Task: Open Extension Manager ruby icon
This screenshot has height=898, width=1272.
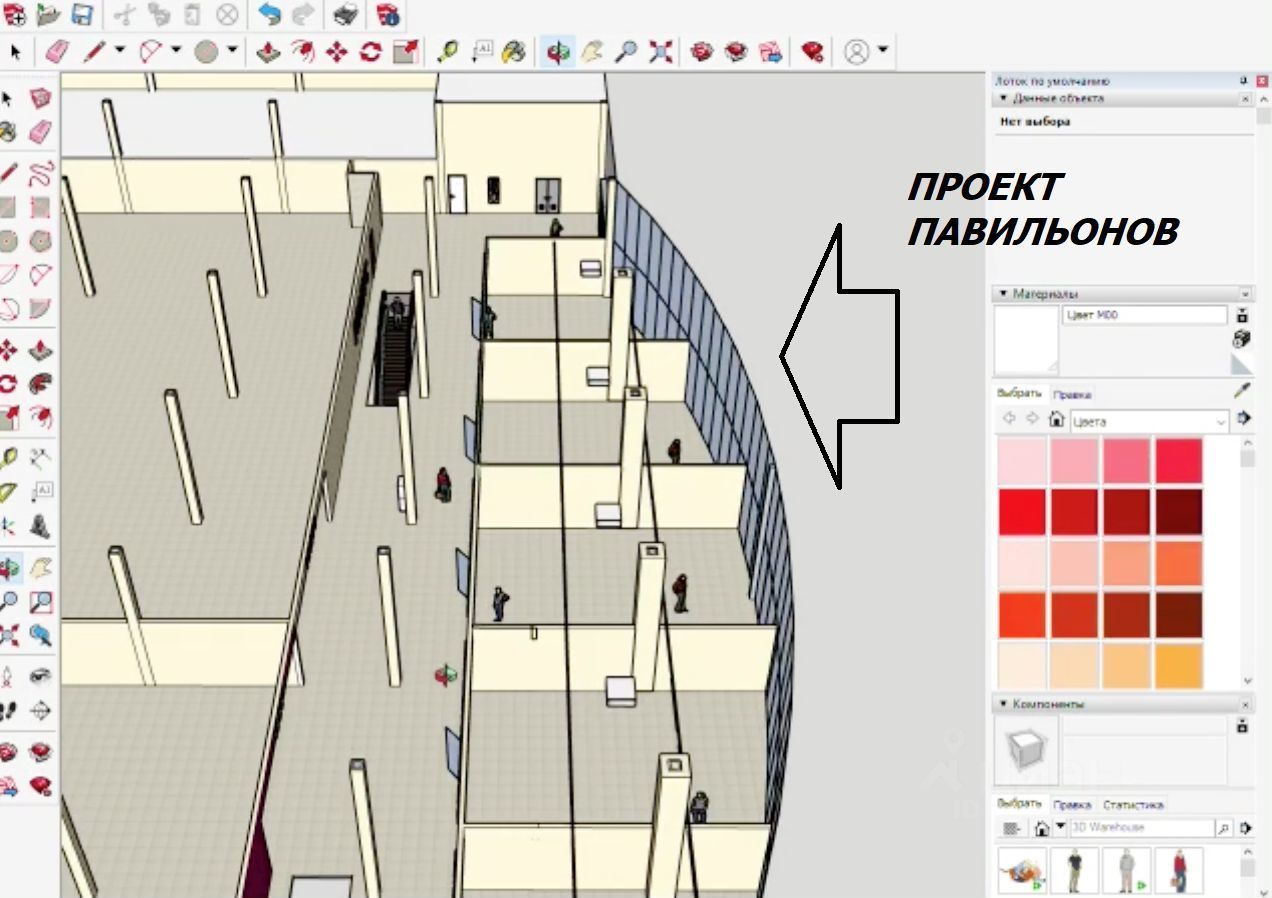Action: point(814,51)
